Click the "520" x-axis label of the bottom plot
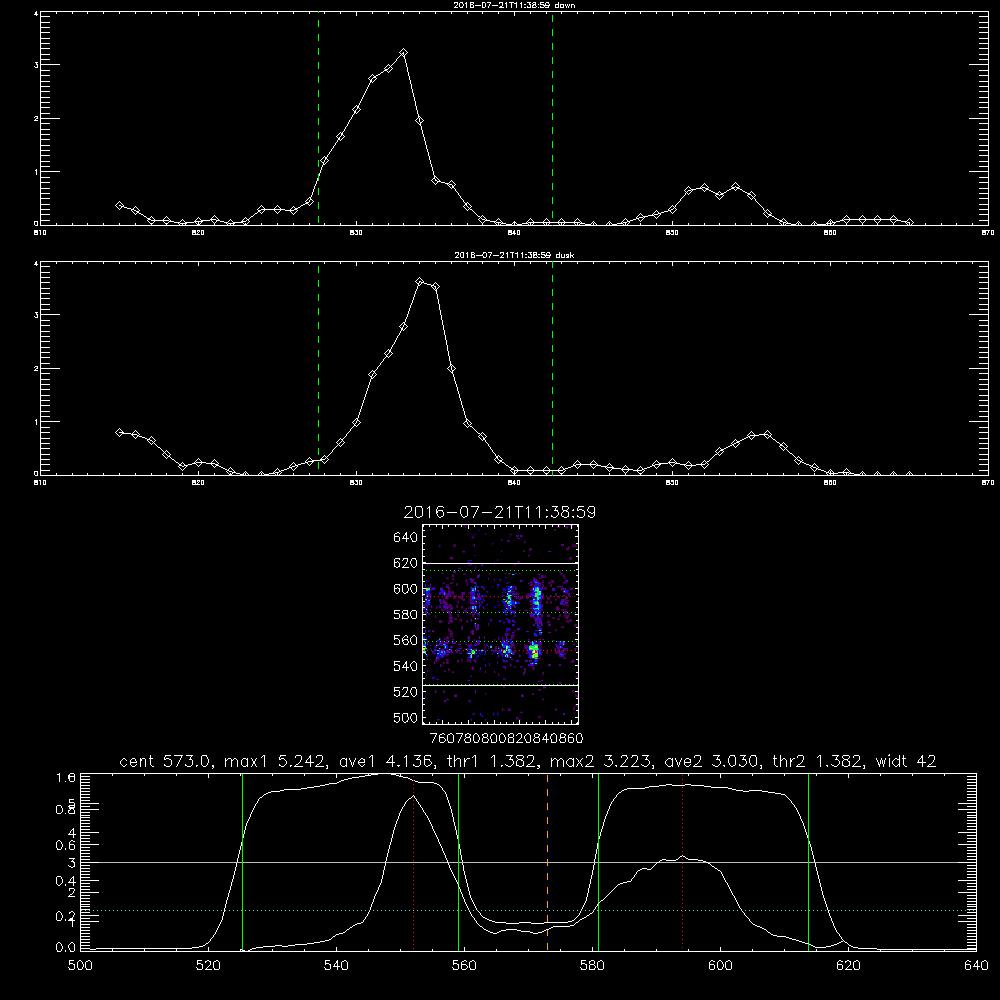The width and height of the screenshot is (1000, 1000). [208, 966]
